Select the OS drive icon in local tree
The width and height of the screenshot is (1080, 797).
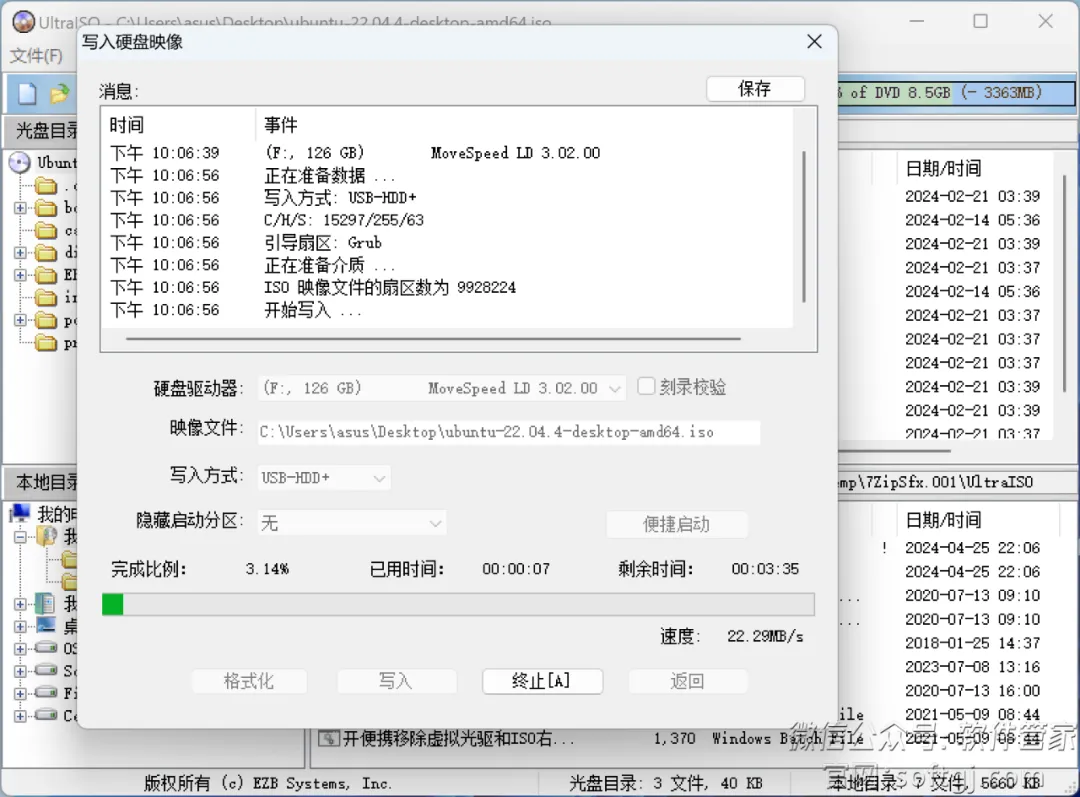click(x=46, y=648)
